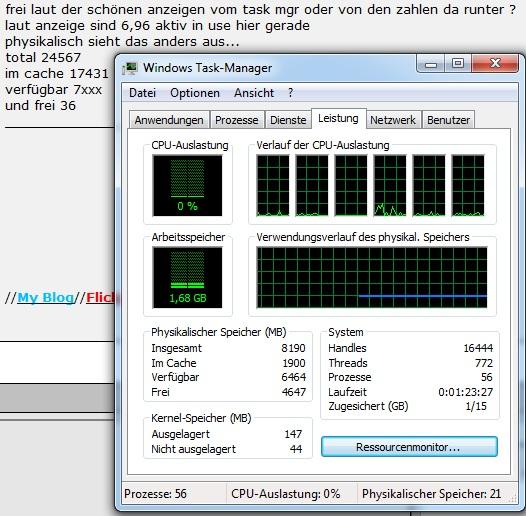
Task: Click the forum text 'und frei 36'
Action: 41,106
